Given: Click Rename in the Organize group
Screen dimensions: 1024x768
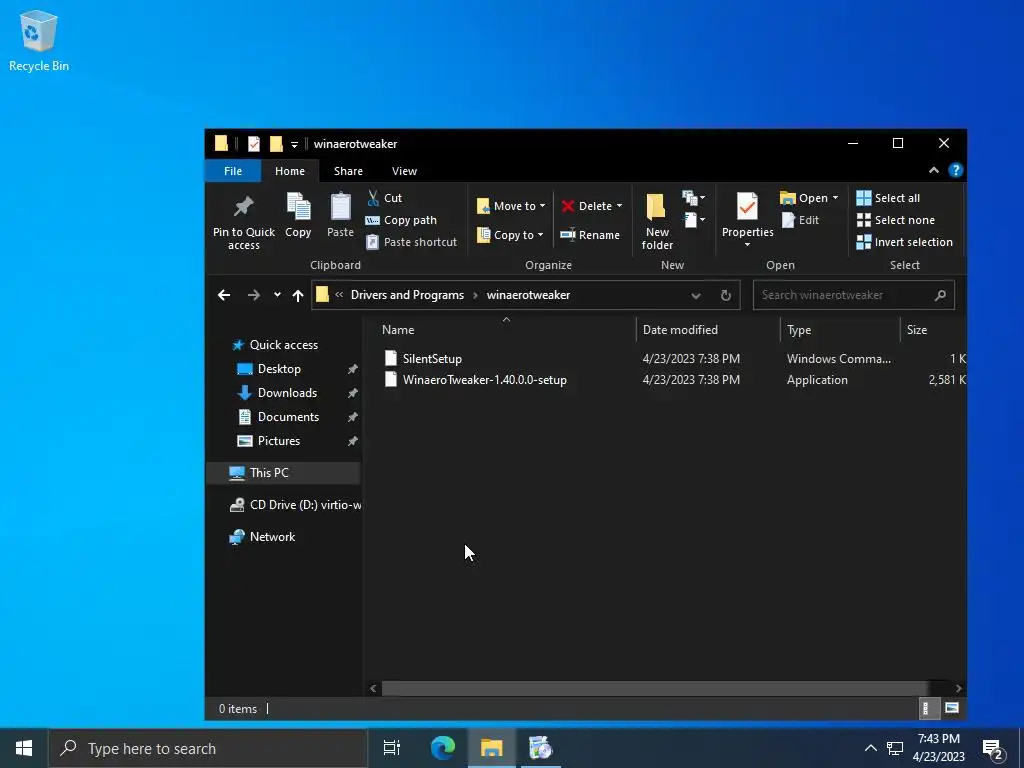Looking at the screenshot, I should tap(590, 235).
